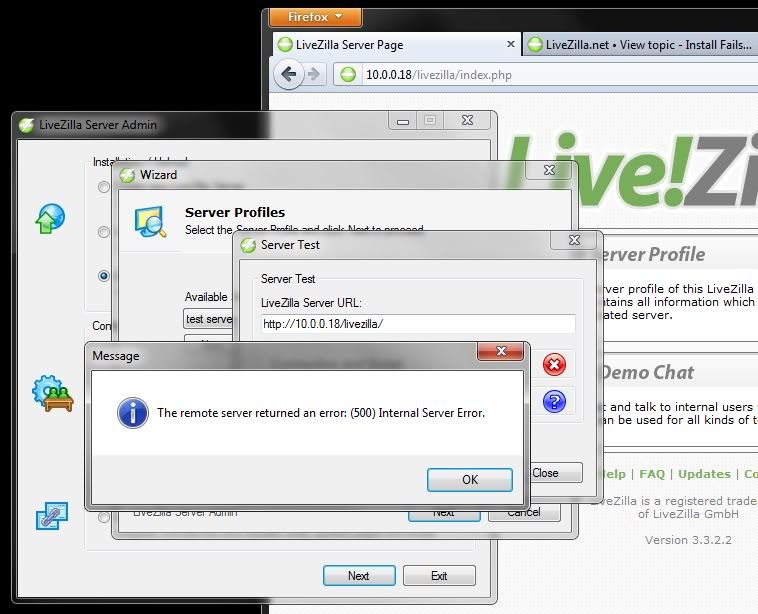
Task: Click the Firefox forward arrow button
Action: [314, 74]
